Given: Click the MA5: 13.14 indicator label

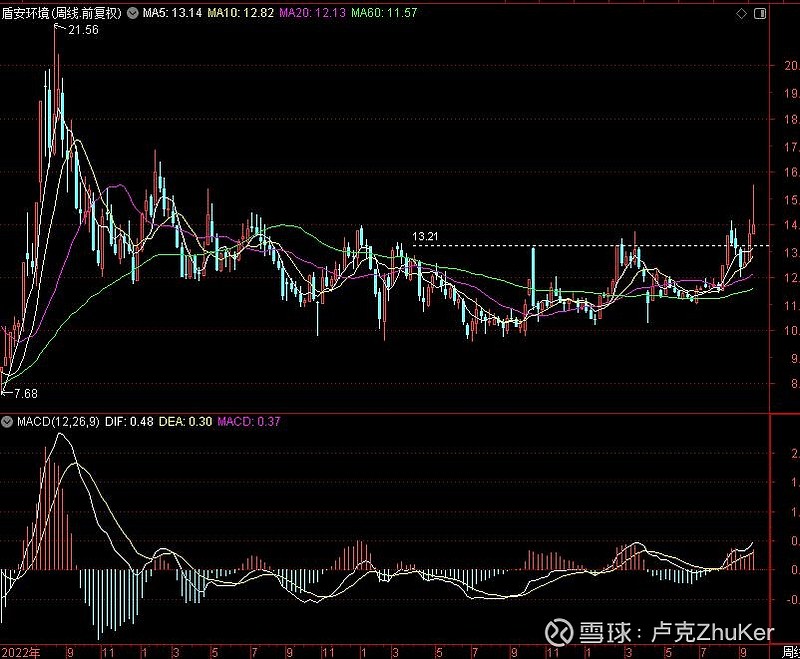Looking at the screenshot, I should tap(172, 13).
